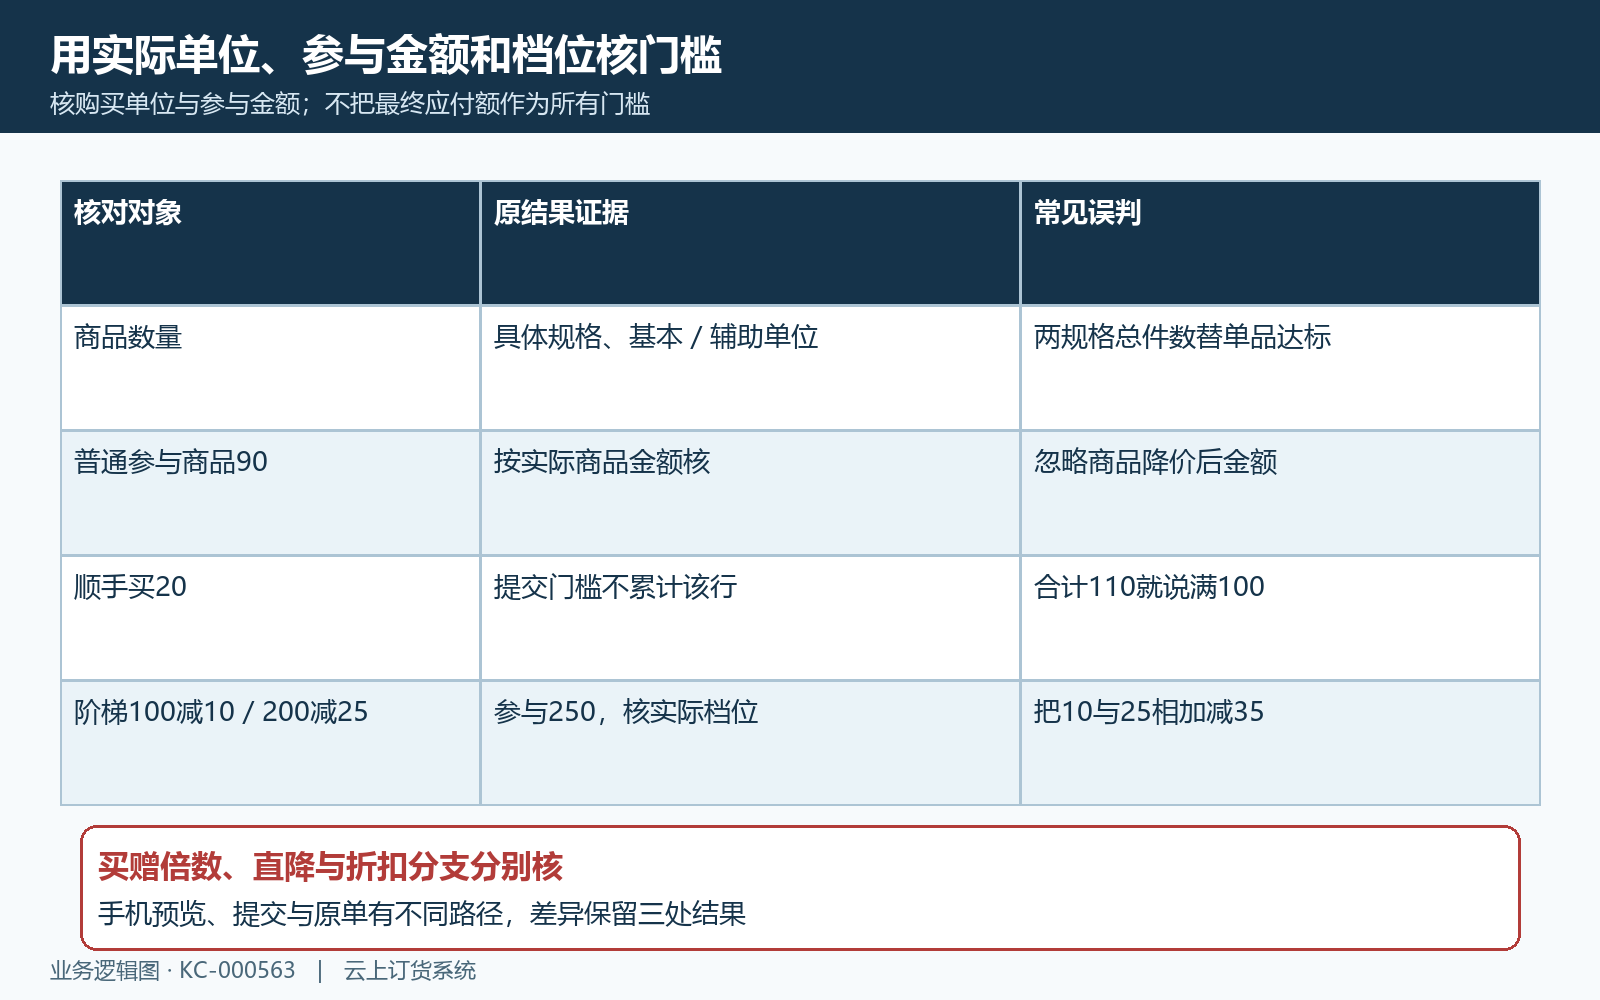Click the 顺手买20 cell
This screenshot has width=1600, height=1000.
pyautogui.click(x=271, y=618)
